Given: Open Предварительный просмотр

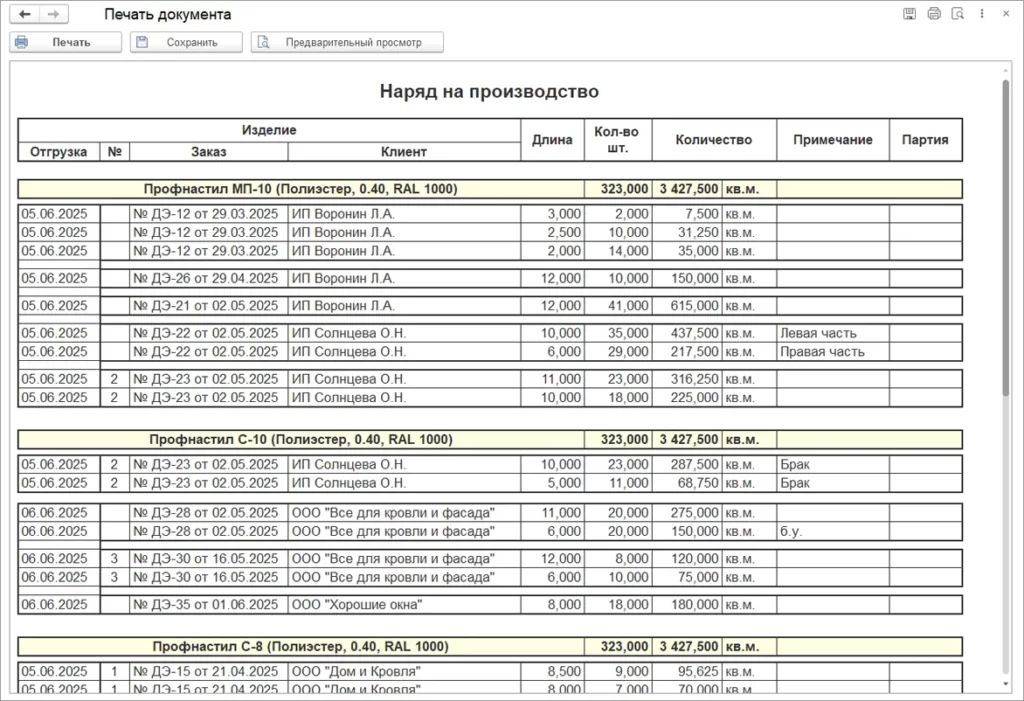Looking at the screenshot, I should click(347, 42).
